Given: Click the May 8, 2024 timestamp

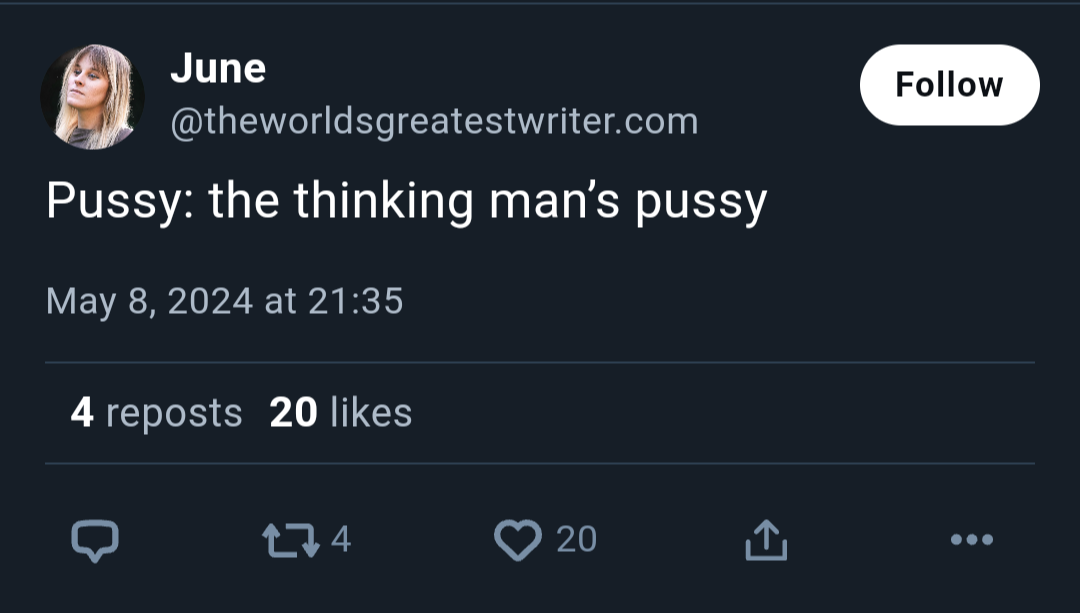Looking at the screenshot, I should click(x=225, y=302).
